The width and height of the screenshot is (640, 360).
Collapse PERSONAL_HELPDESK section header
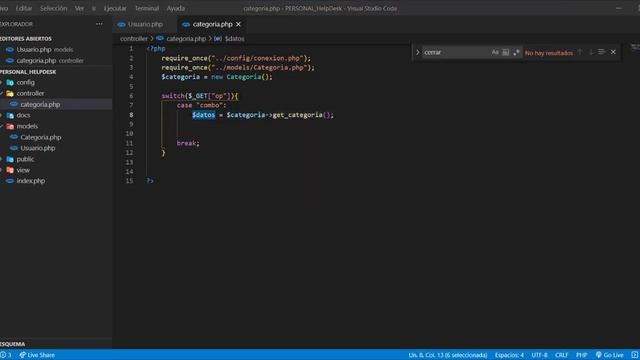56,71
